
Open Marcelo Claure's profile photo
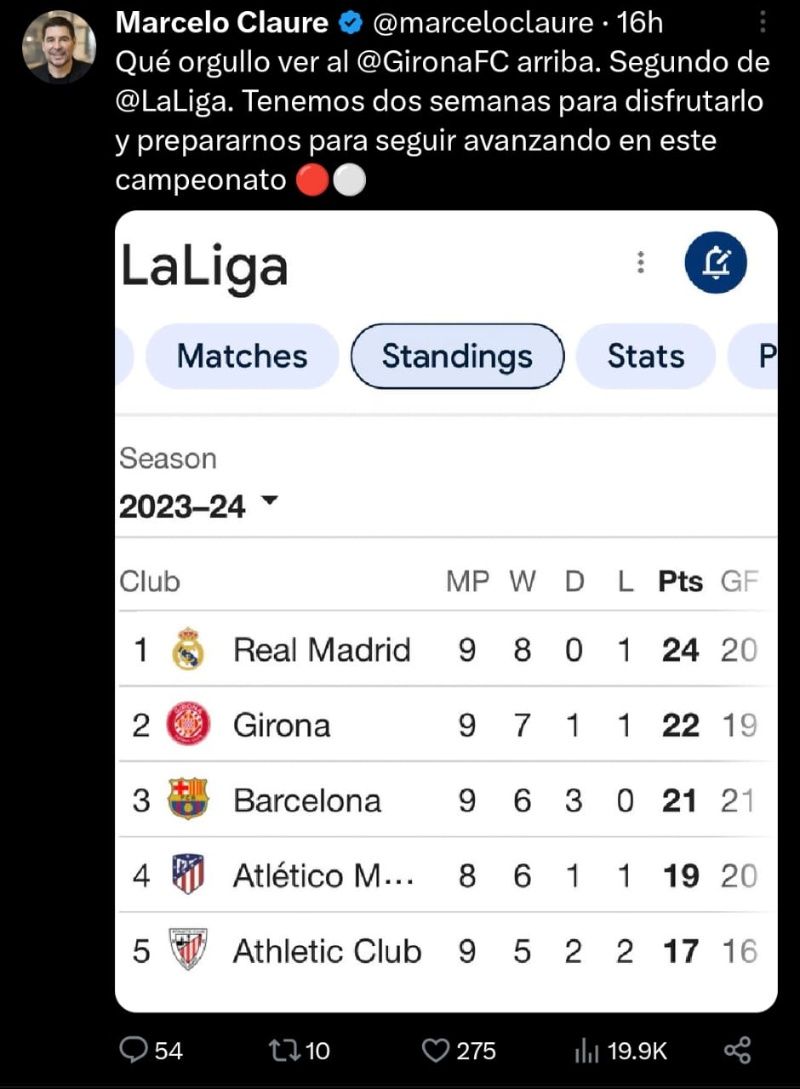click(58, 47)
